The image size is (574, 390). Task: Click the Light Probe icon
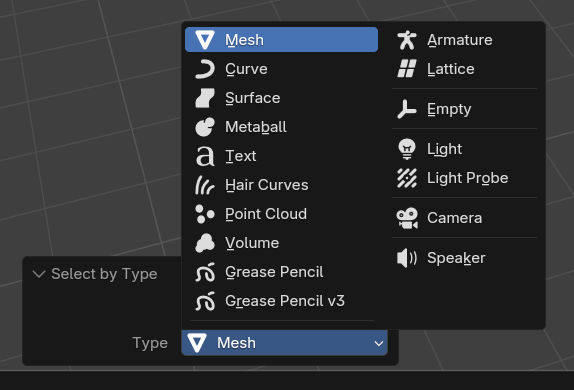407,178
